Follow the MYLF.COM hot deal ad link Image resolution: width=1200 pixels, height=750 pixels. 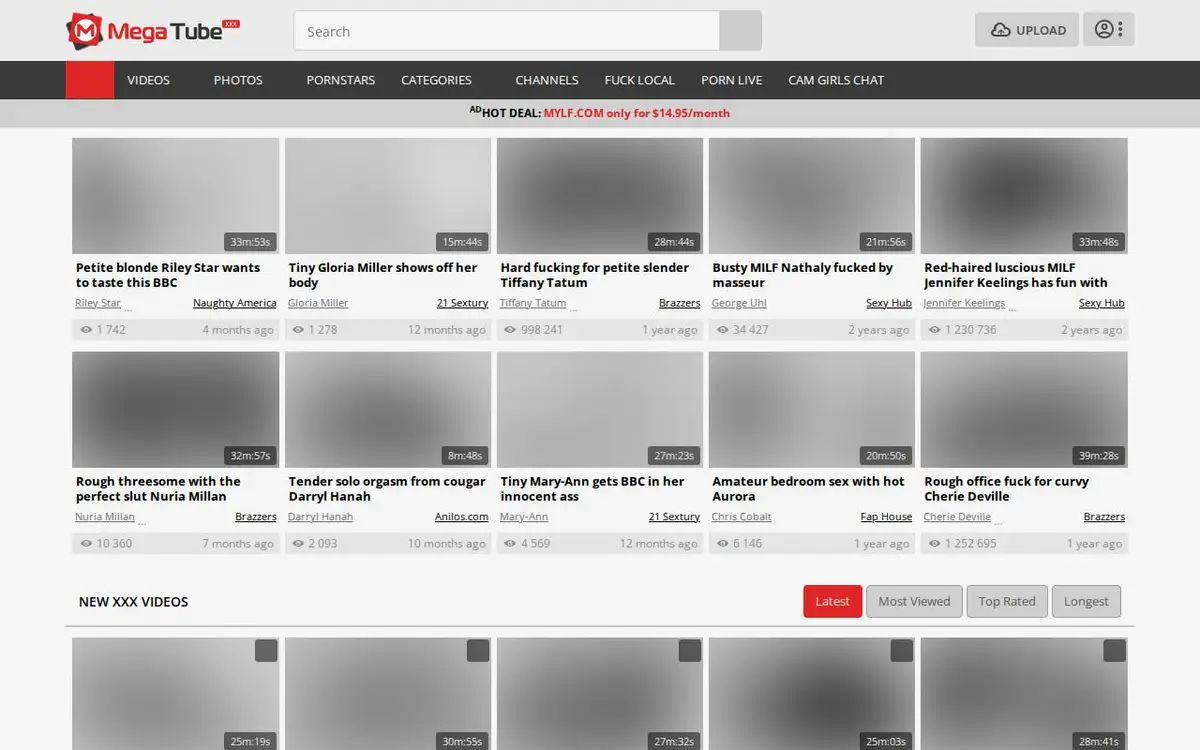[637, 113]
